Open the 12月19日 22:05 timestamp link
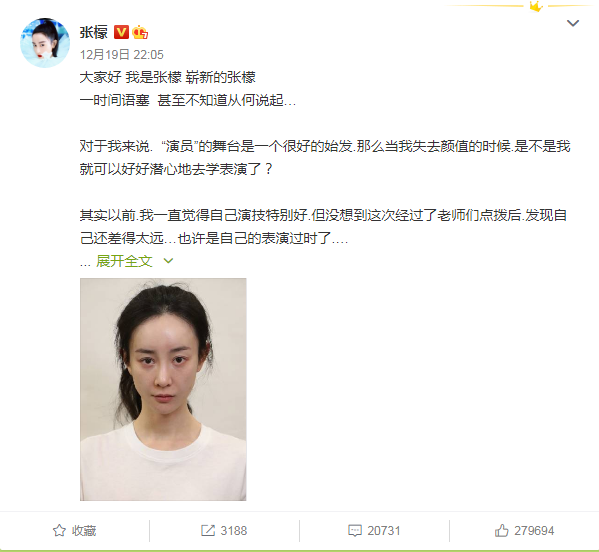599x552 pixels. coord(121,55)
